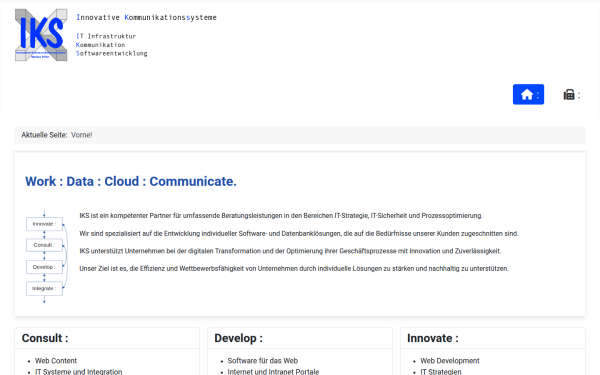Click the 'Innovate :' card heading
Image resolution: width=600 pixels, height=375 pixels.
pyautogui.click(x=432, y=338)
